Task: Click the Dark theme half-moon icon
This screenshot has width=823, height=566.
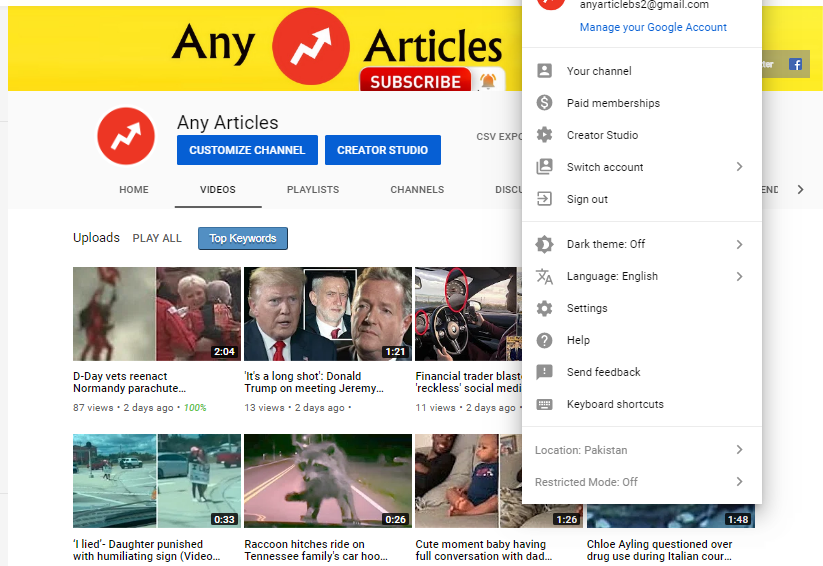Action: (544, 244)
